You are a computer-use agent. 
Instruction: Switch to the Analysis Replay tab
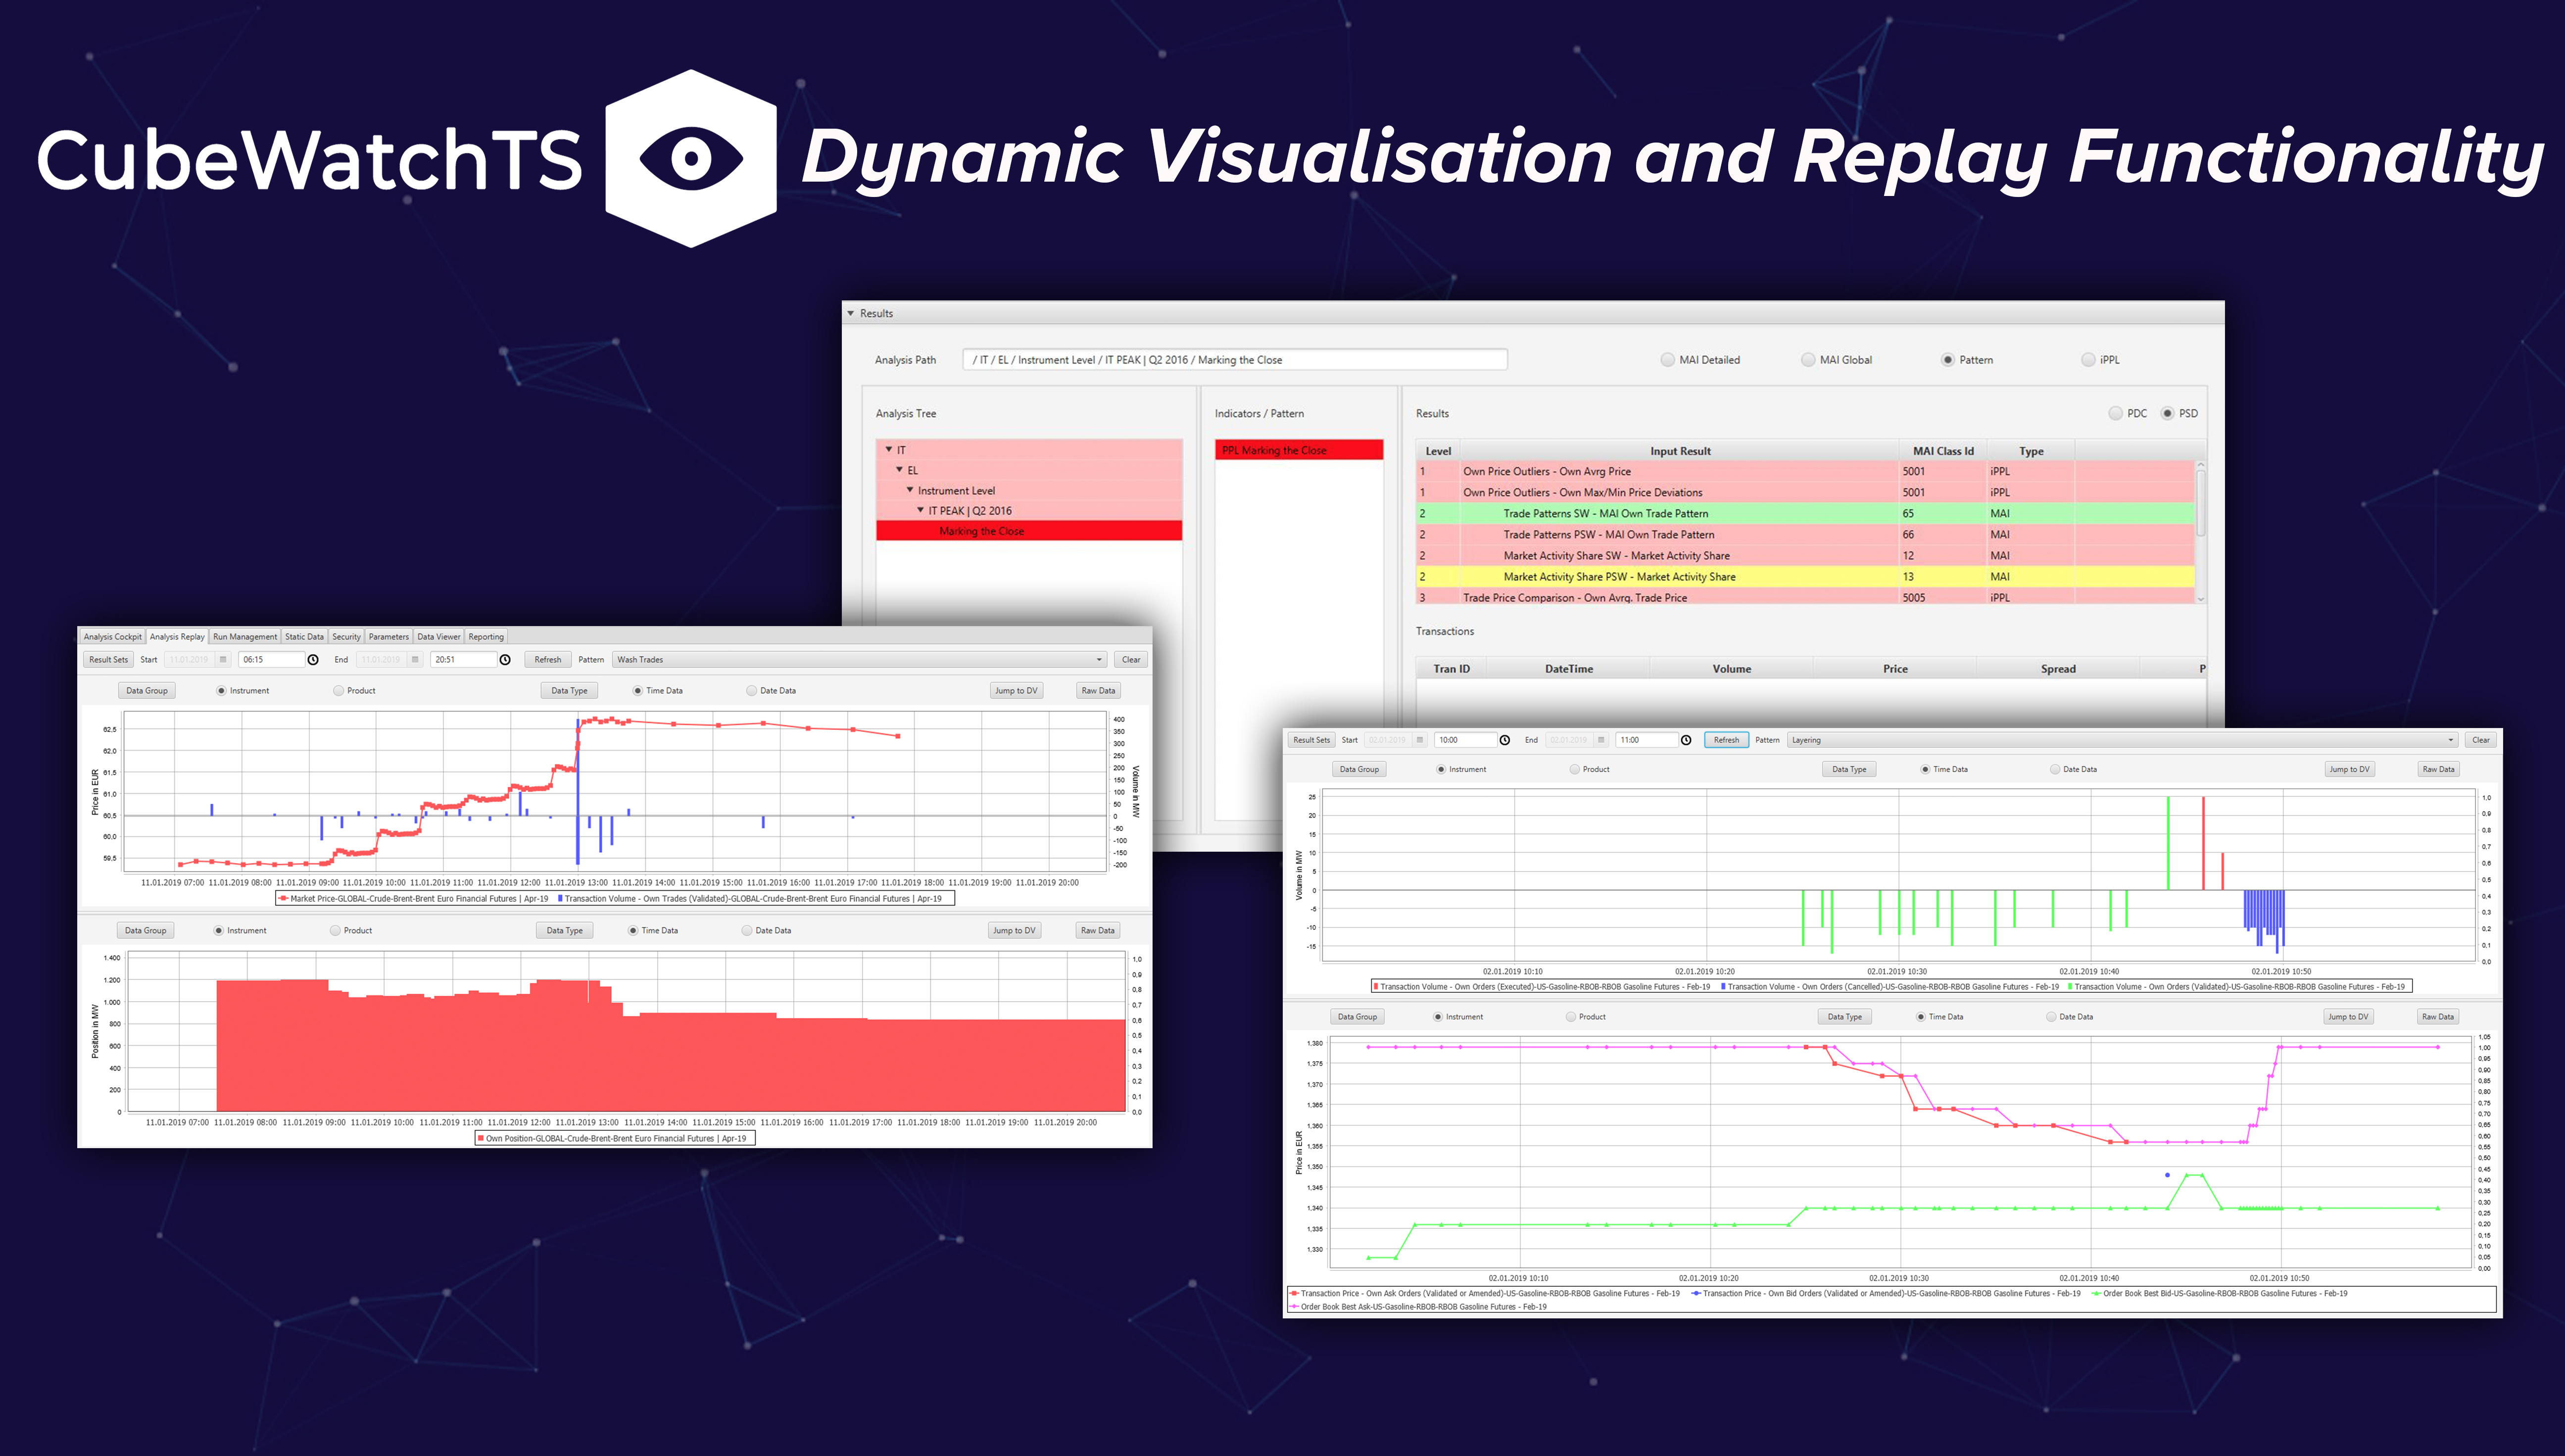coord(177,637)
